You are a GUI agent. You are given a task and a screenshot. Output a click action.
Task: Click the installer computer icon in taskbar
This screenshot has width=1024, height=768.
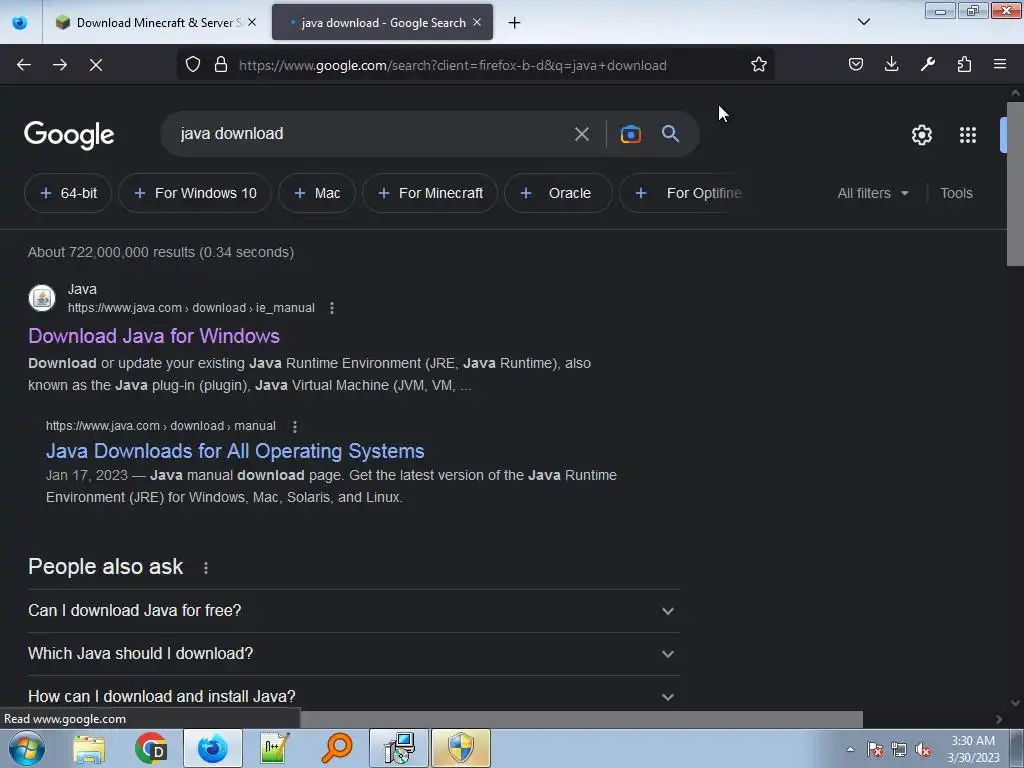tap(399, 748)
